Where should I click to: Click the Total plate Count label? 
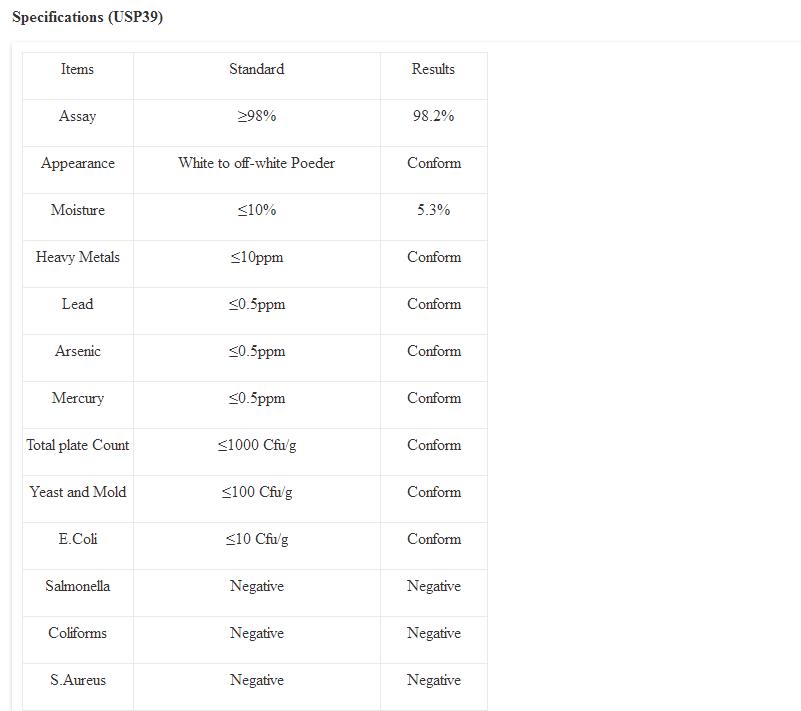point(77,445)
